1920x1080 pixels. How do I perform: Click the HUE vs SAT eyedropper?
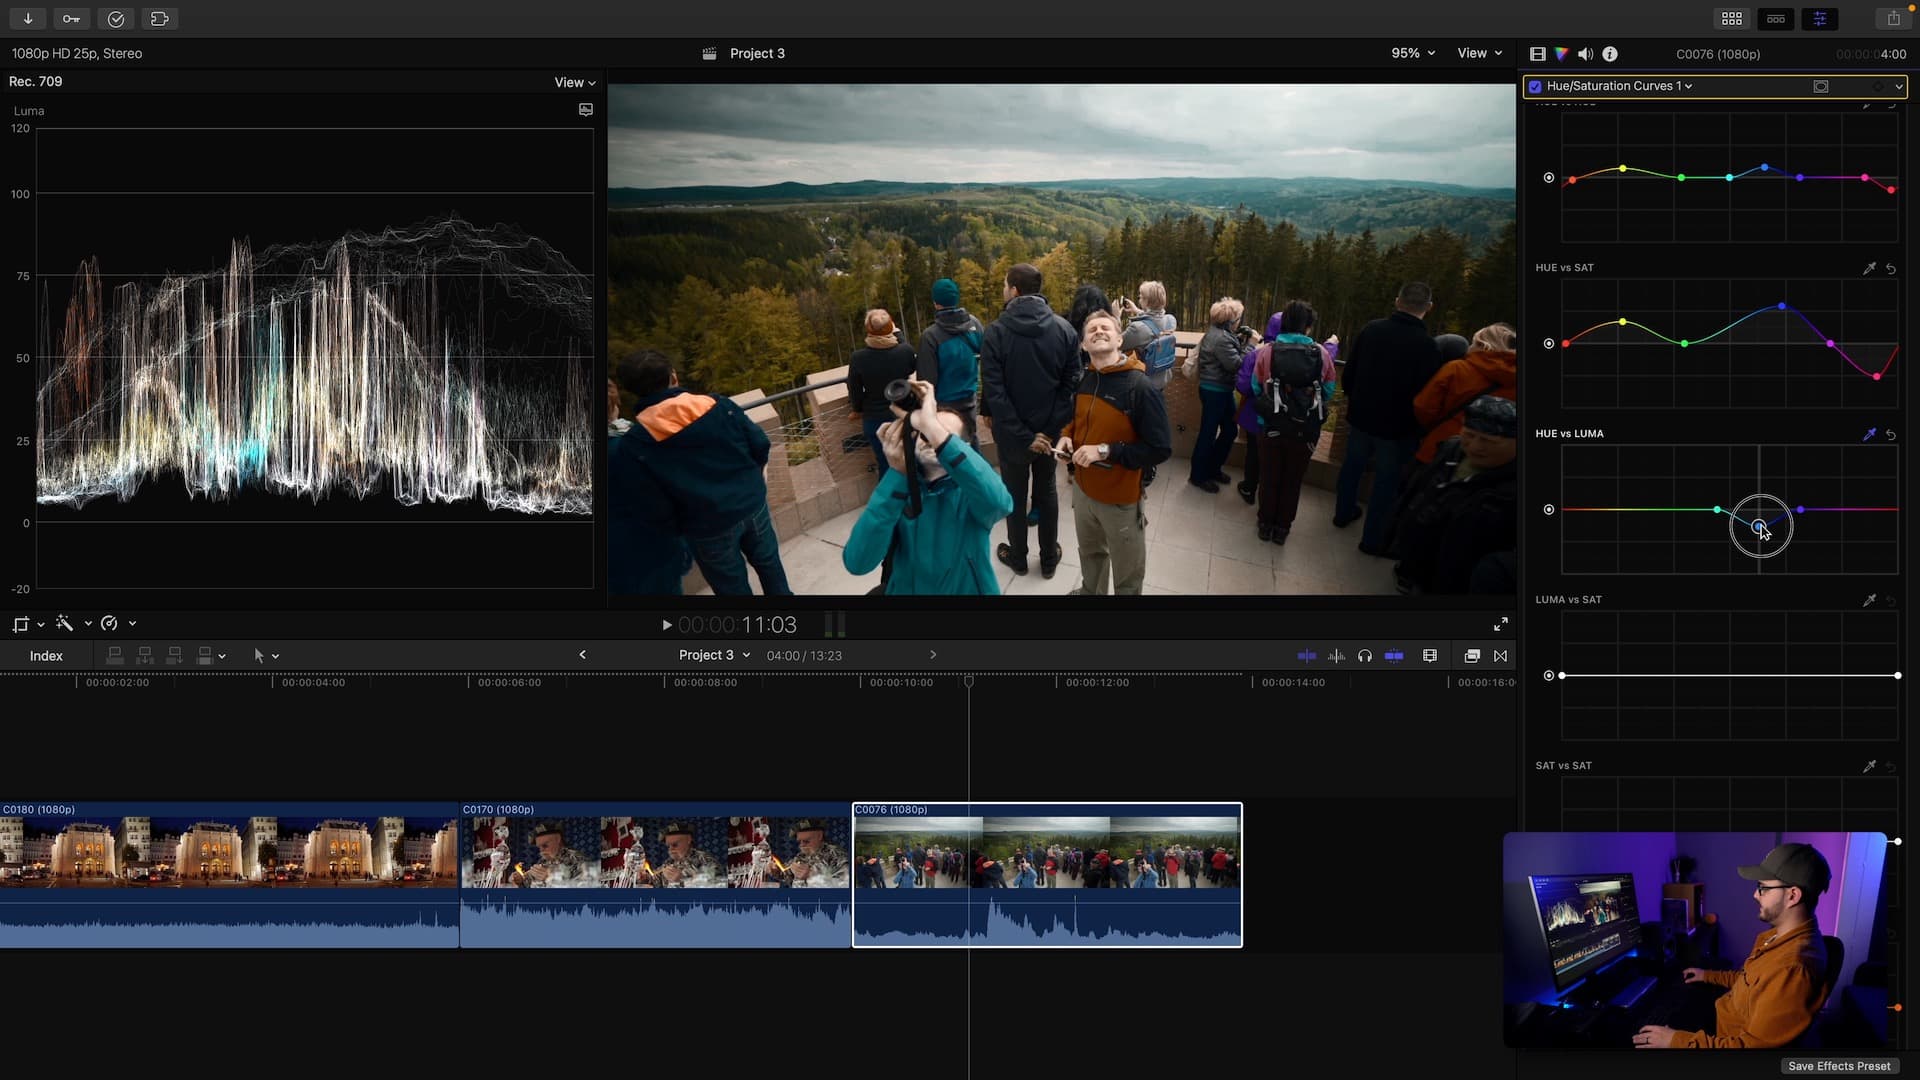(x=1869, y=268)
